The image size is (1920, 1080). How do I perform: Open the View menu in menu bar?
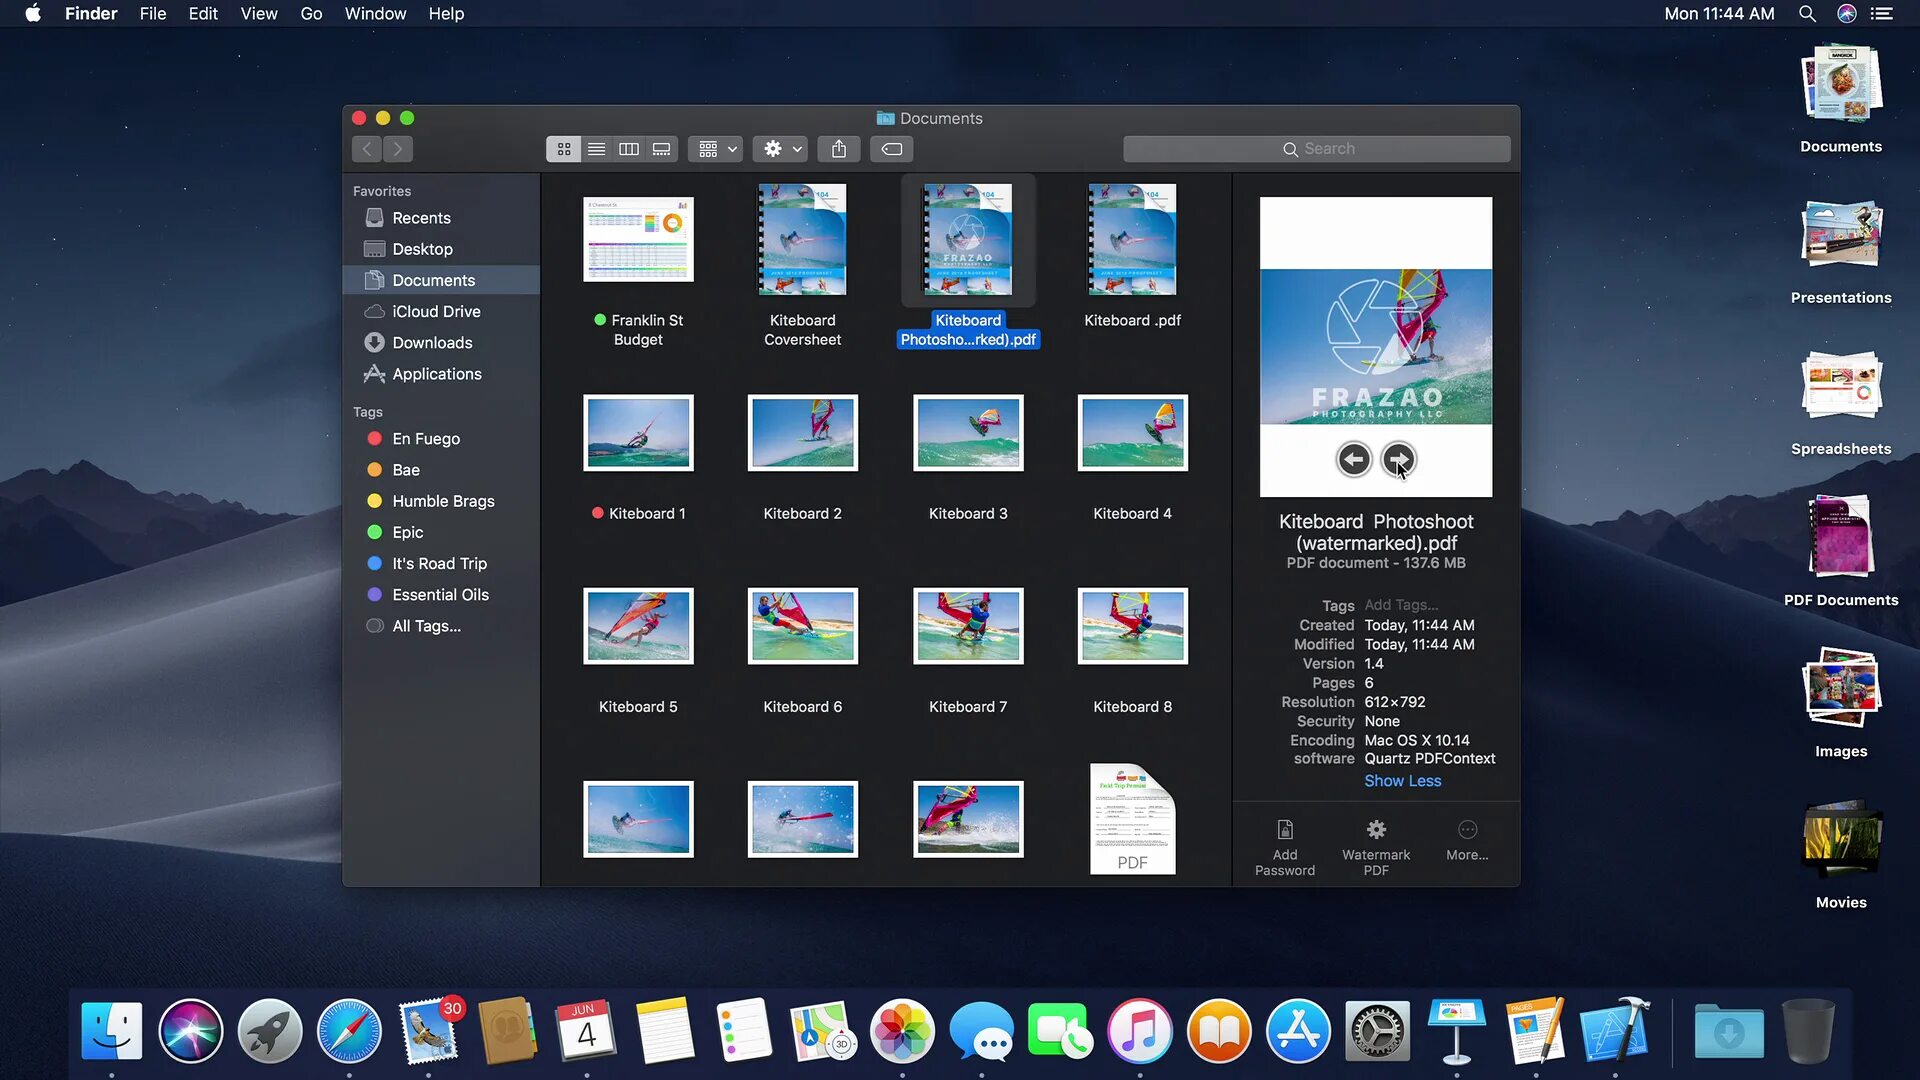click(x=258, y=14)
